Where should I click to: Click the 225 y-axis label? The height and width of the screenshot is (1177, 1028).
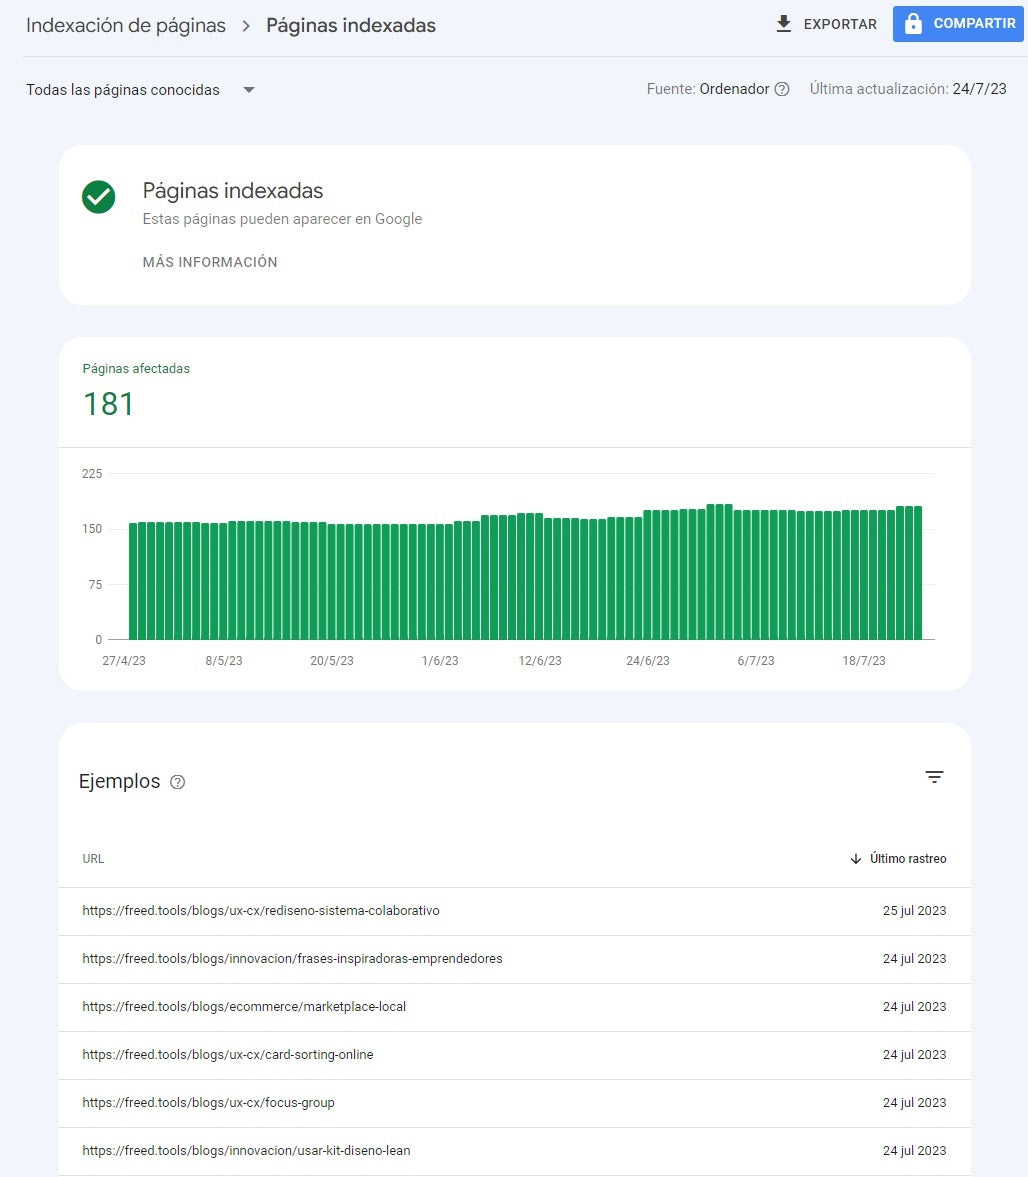point(92,474)
